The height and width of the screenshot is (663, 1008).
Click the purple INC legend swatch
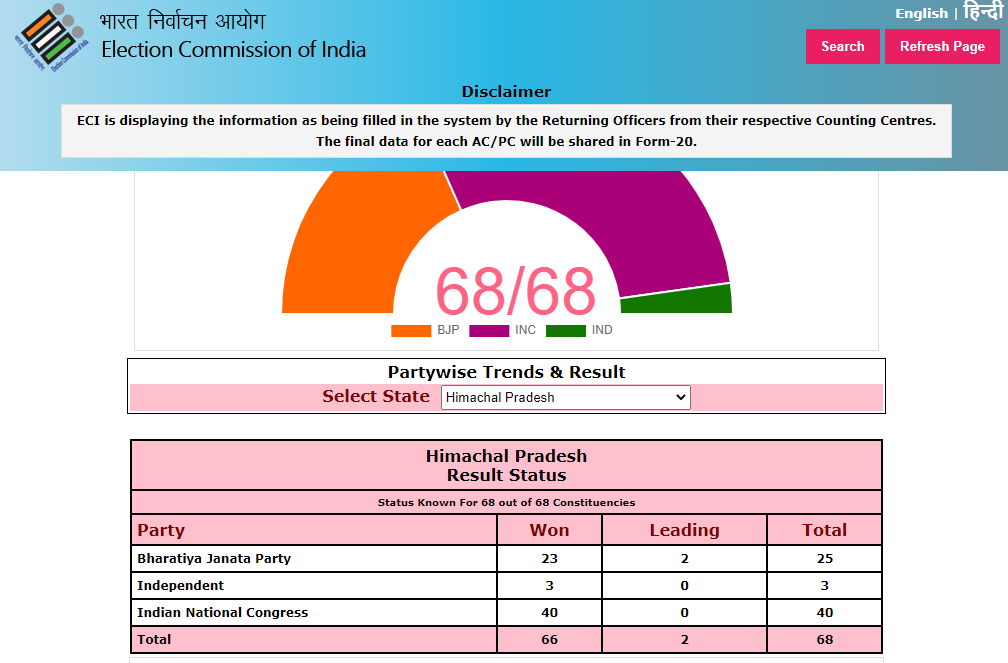(489, 331)
